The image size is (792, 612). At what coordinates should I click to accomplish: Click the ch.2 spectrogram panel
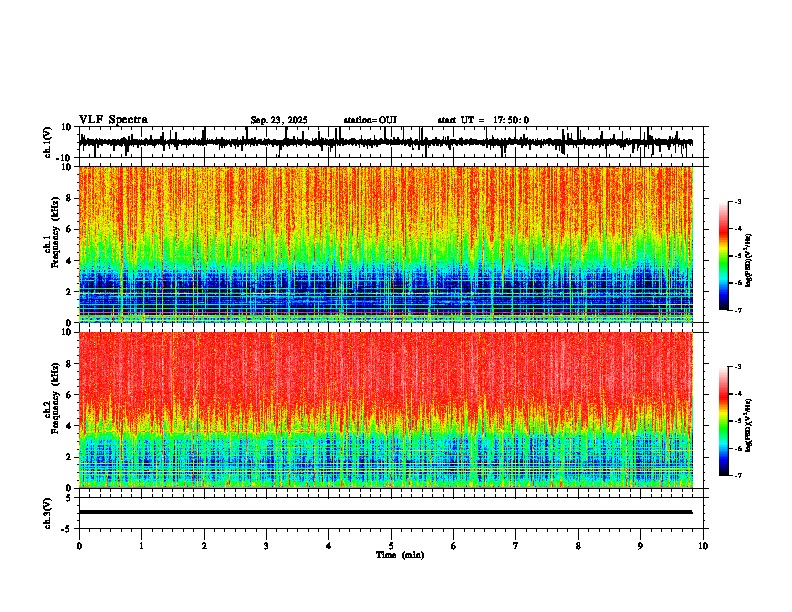(386, 410)
